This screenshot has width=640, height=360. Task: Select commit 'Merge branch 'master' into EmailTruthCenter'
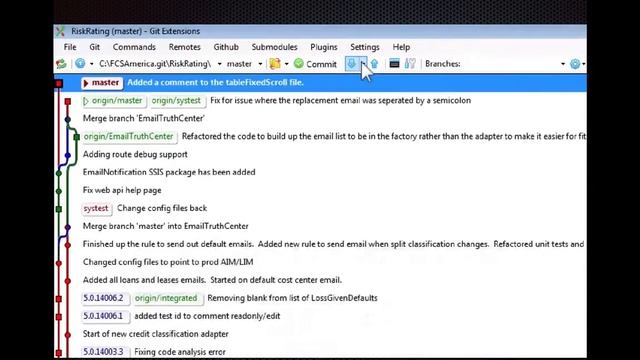tap(165, 226)
